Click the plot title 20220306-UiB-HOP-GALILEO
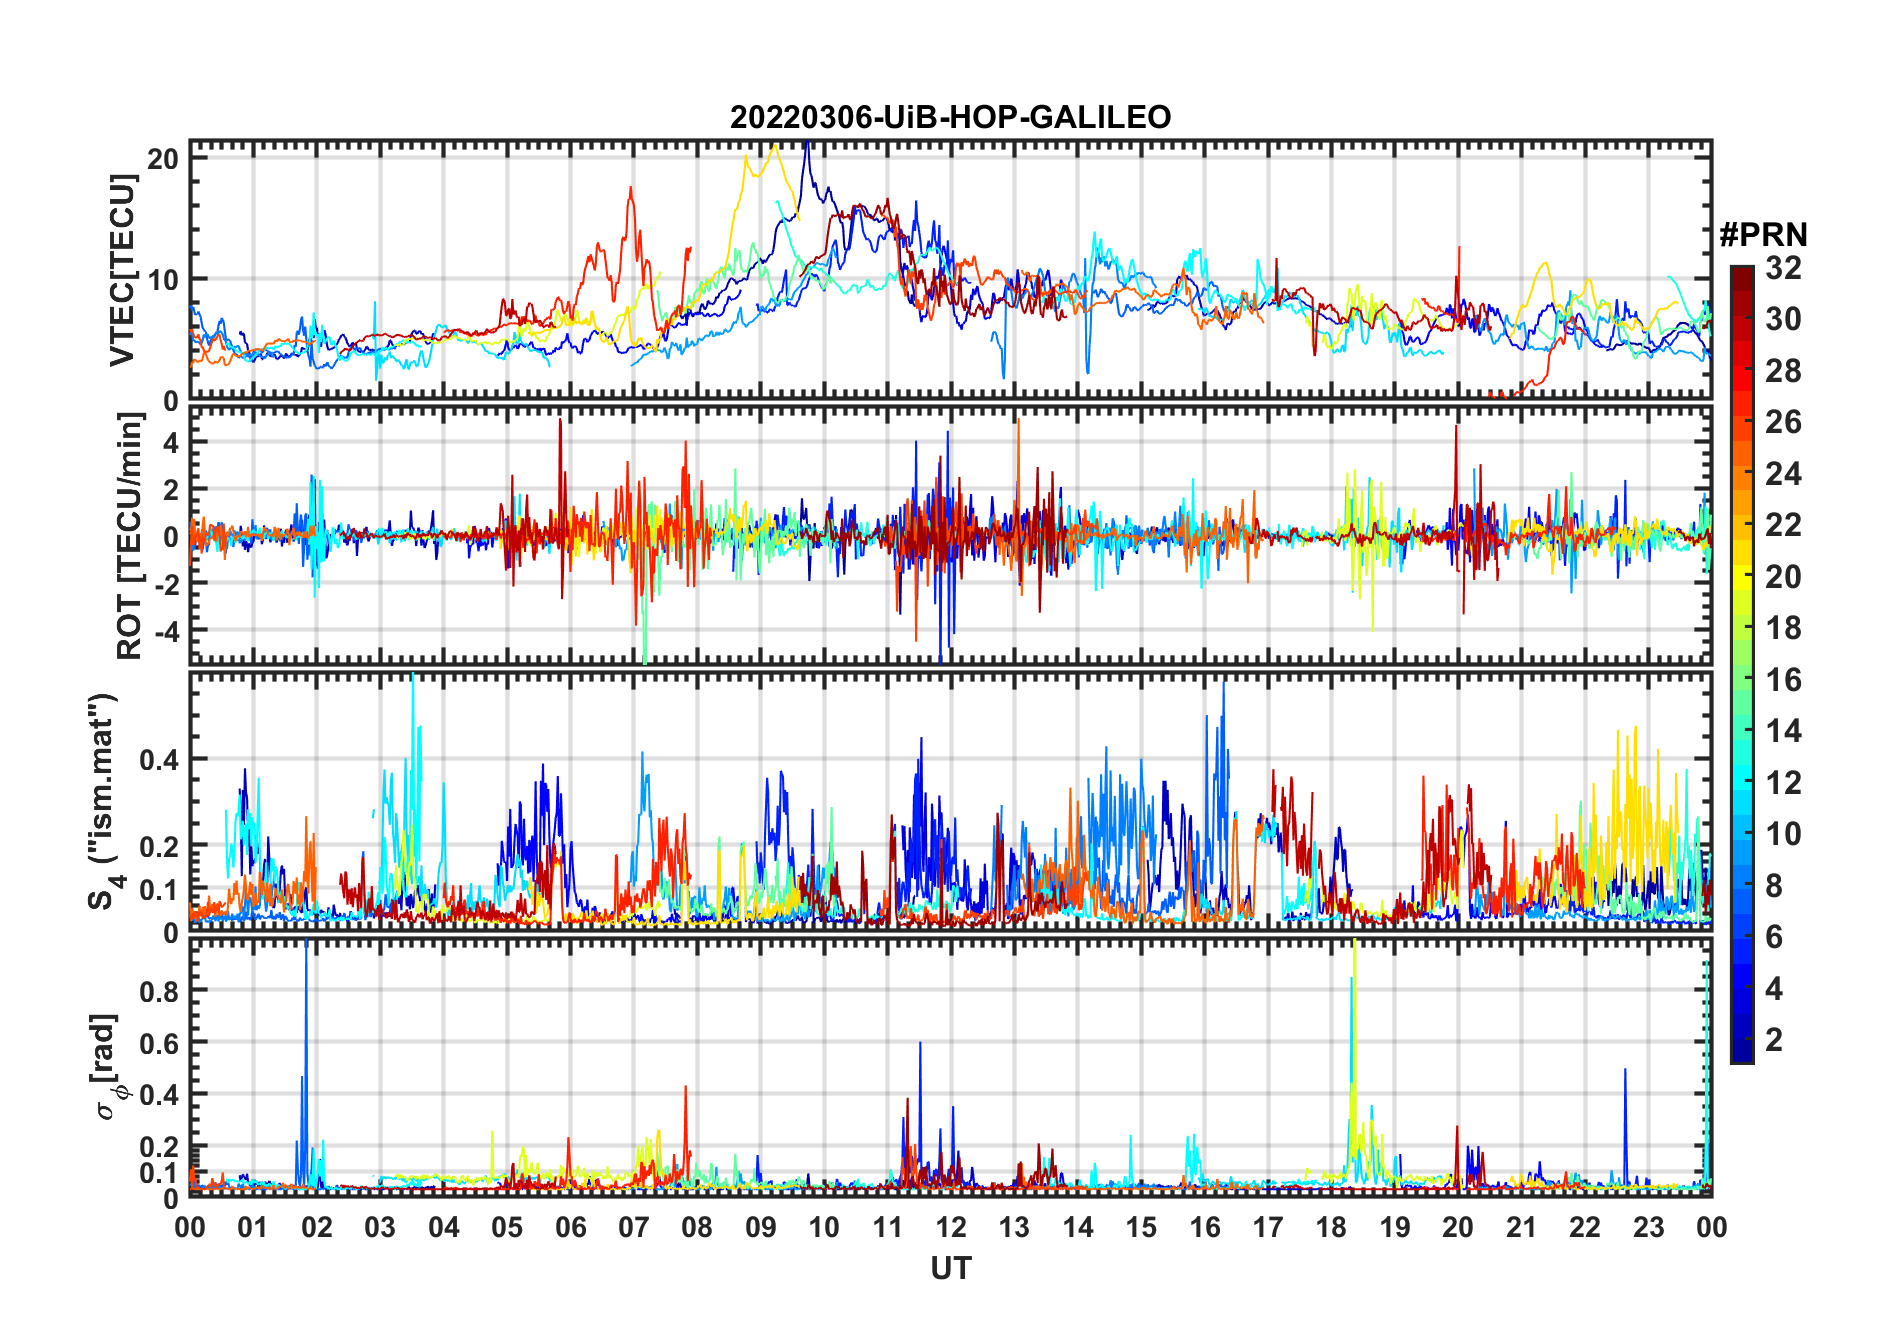 pyautogui.click(x=950, y=117)
